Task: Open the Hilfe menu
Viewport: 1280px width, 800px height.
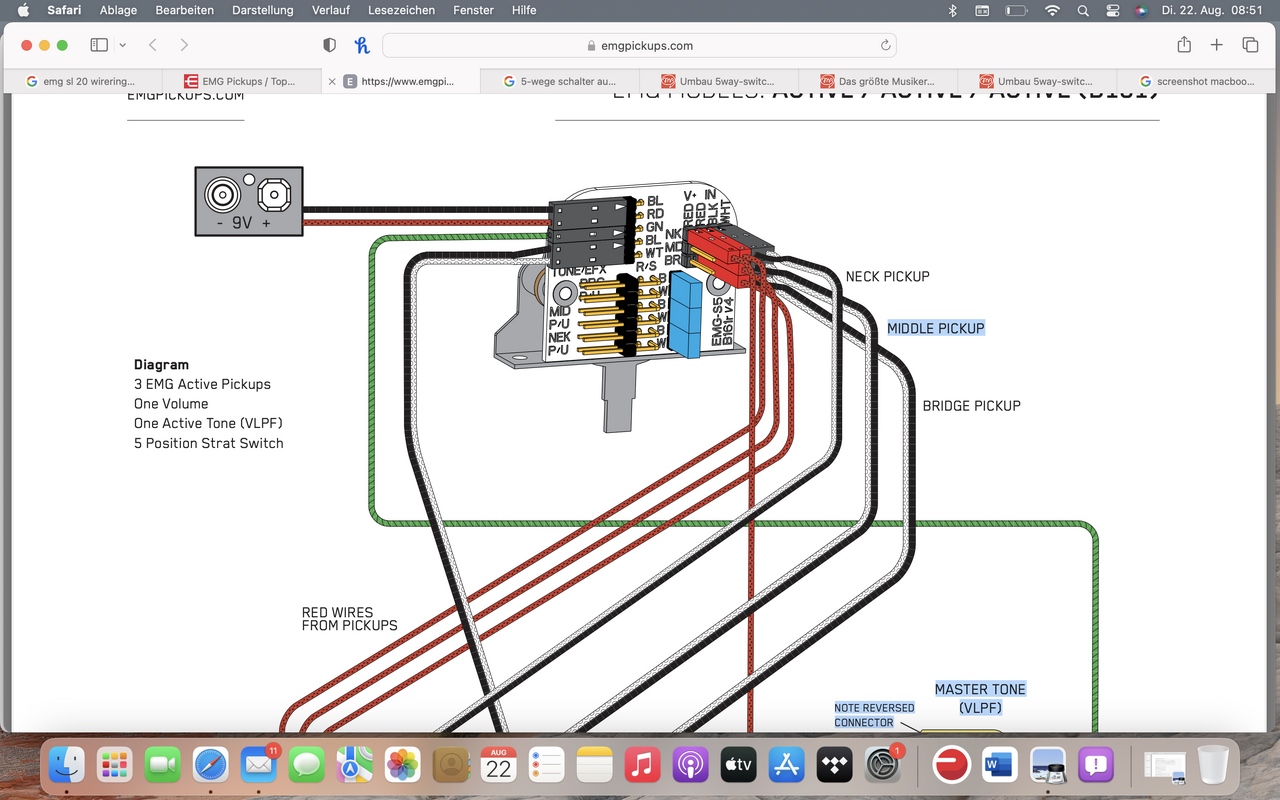Action: tap(524, 10)
